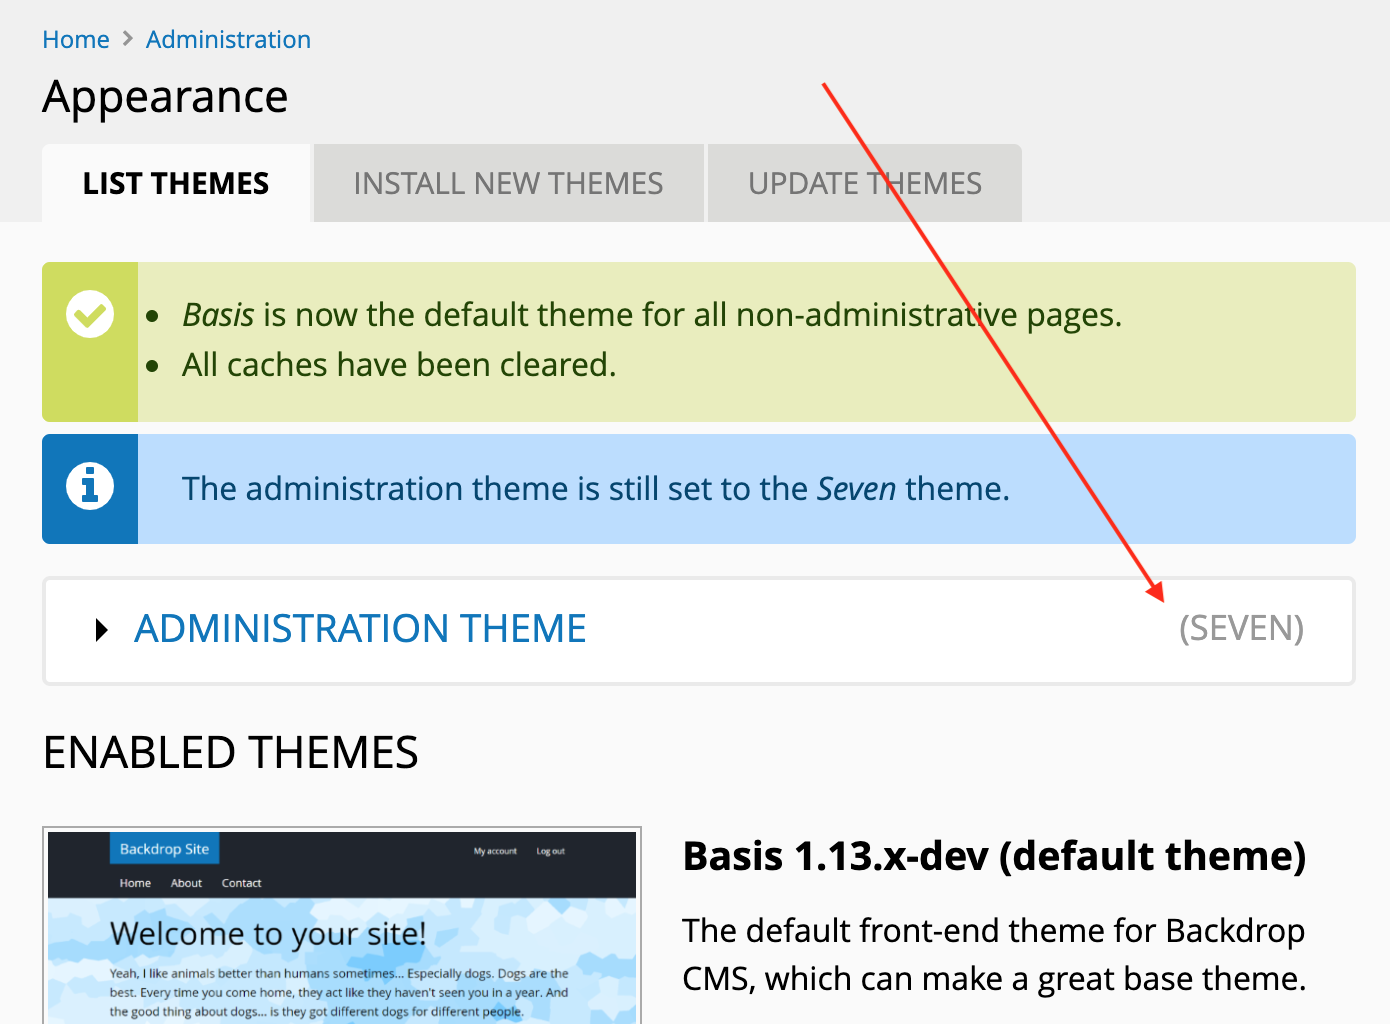Switch to the Install New Themes tab
This screenshot has height=1024, width=1390.
point(508,183)
